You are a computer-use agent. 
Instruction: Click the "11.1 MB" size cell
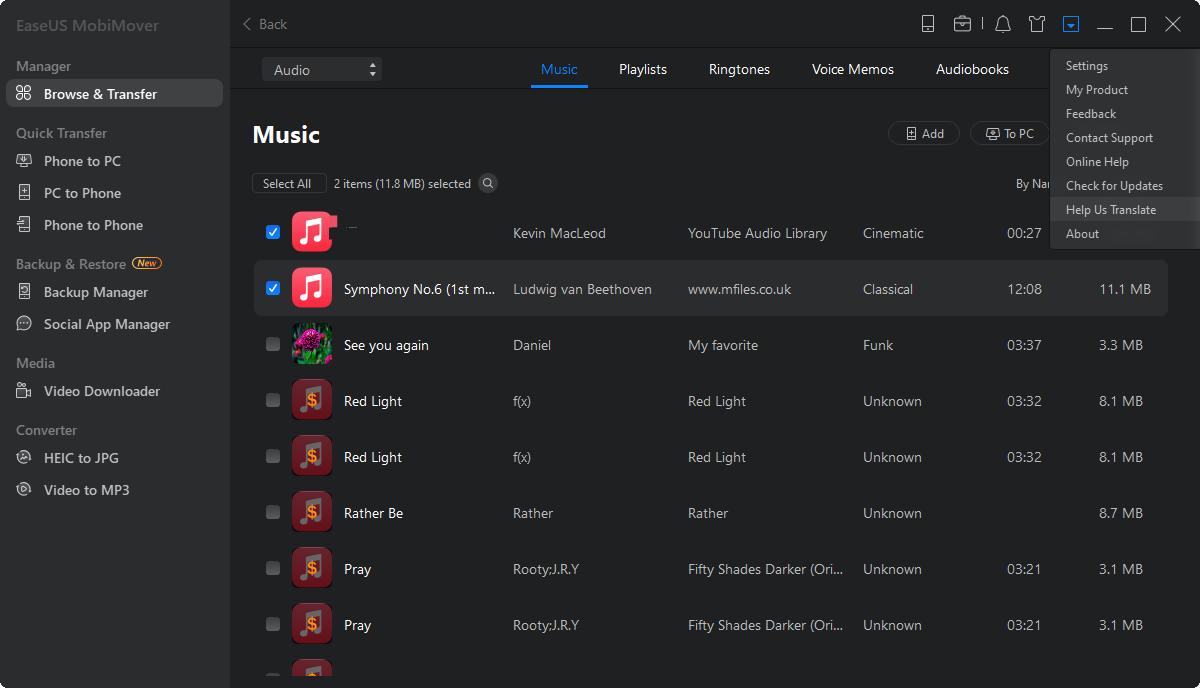pos(1125,289)
